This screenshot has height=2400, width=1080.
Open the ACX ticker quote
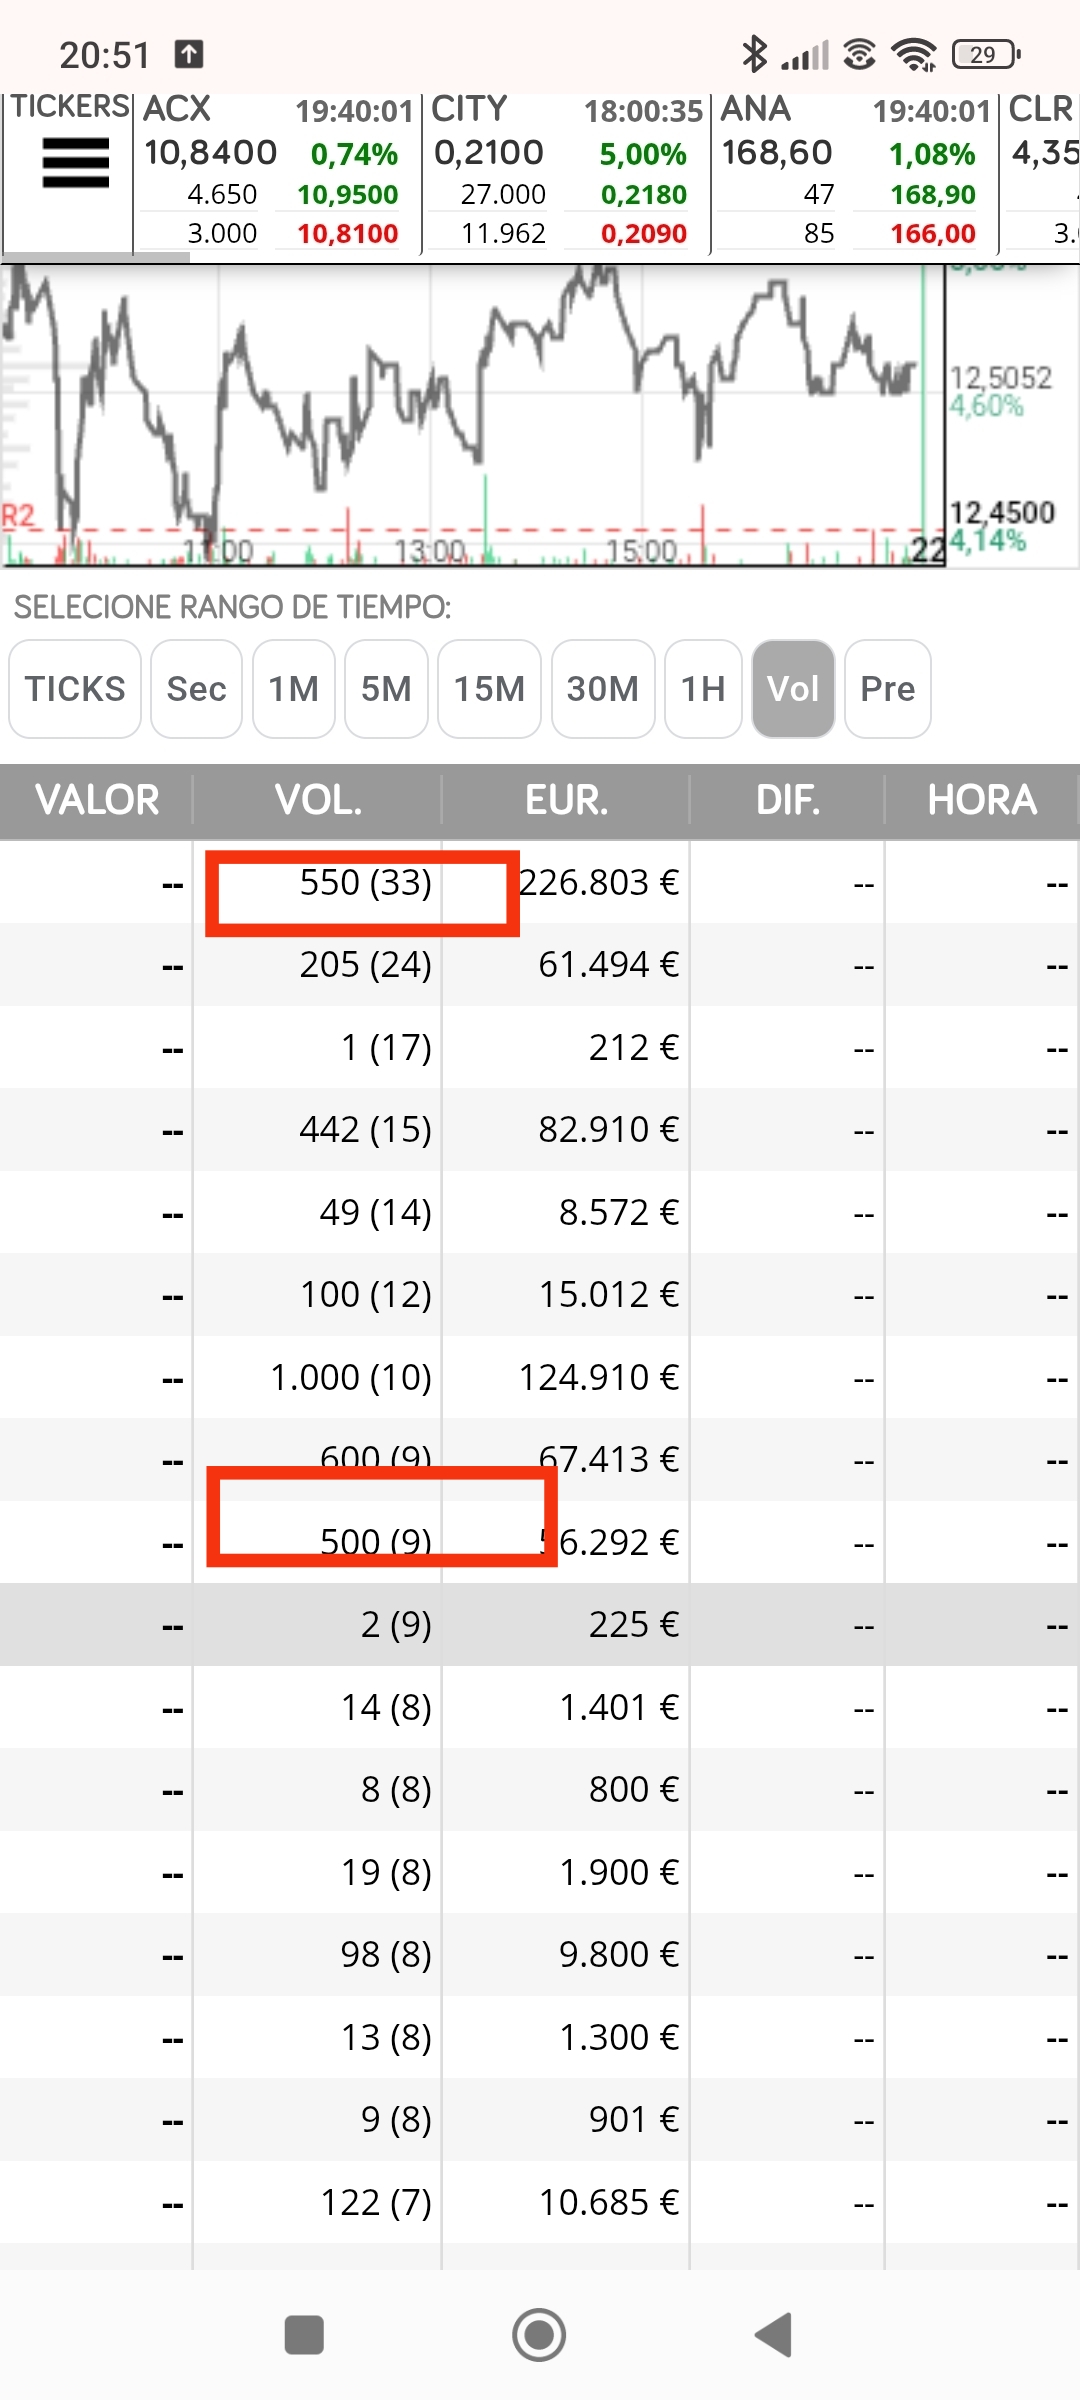(277, 171)
